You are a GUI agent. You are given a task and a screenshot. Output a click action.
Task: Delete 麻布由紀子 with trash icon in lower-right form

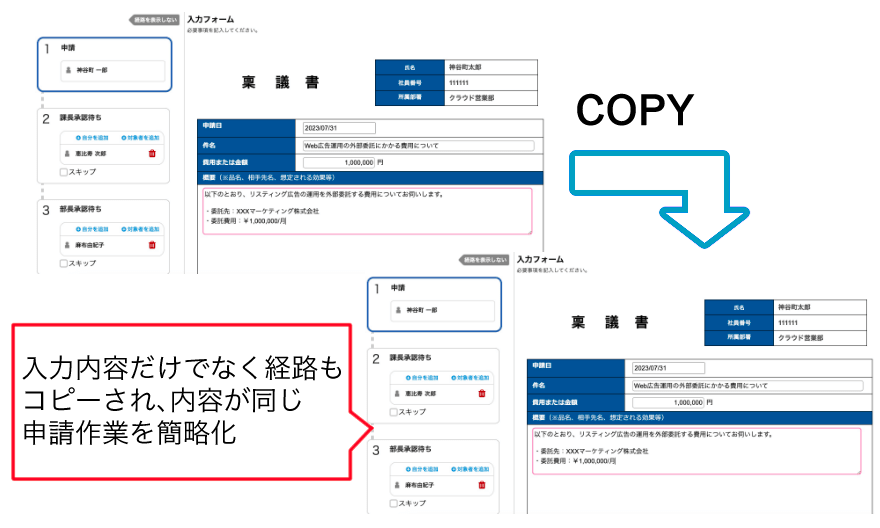[x=482, y=485]
